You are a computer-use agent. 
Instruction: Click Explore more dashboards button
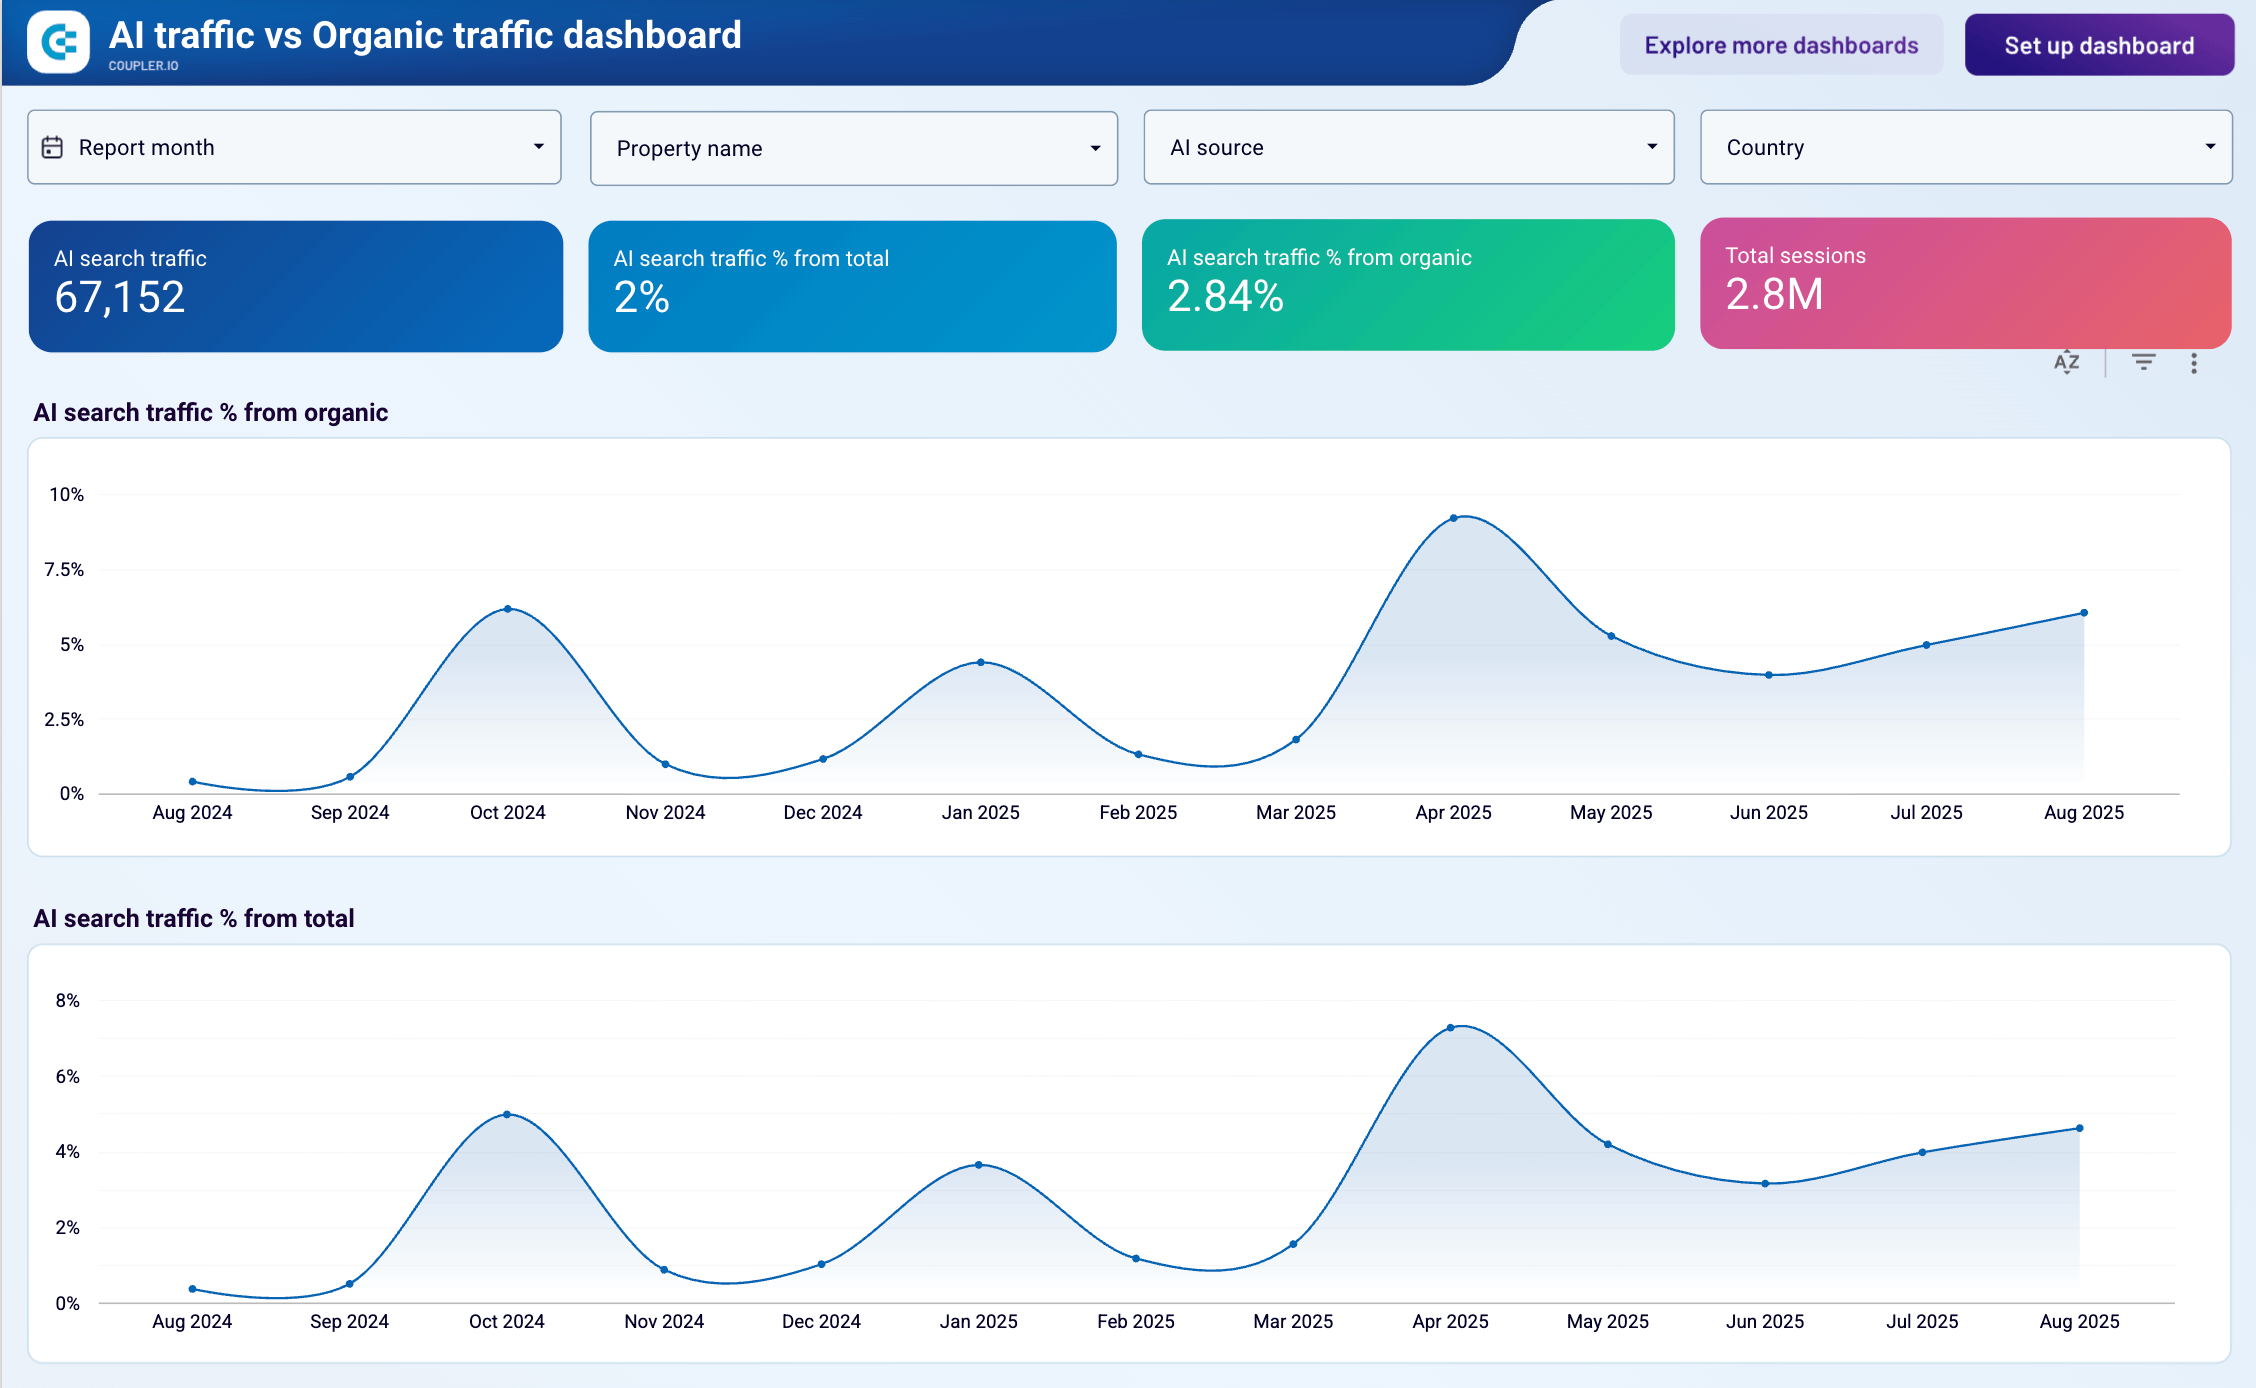click(1781, 45)
